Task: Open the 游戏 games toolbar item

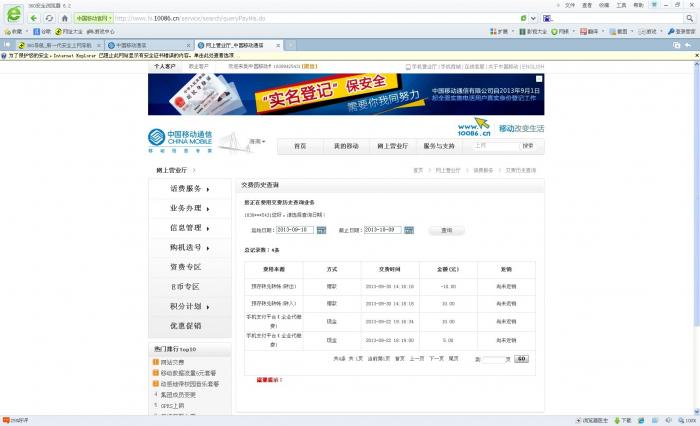Action: [648, 32]
